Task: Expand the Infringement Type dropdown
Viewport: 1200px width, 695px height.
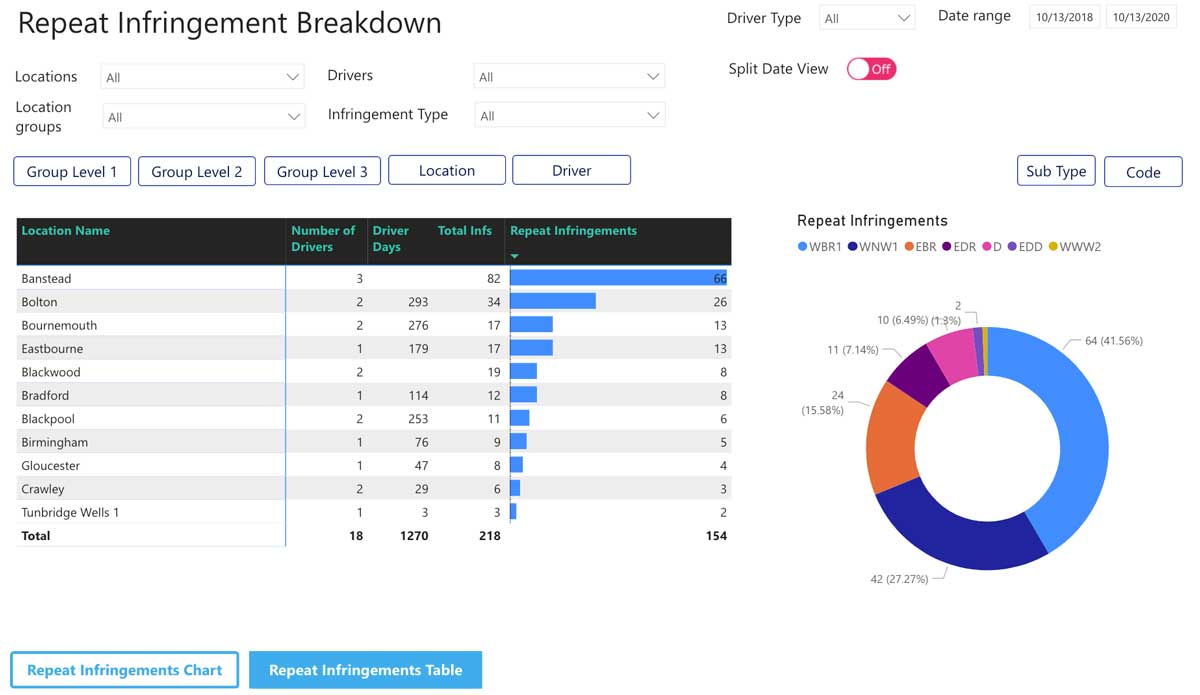Action: [x=569, y=116]
